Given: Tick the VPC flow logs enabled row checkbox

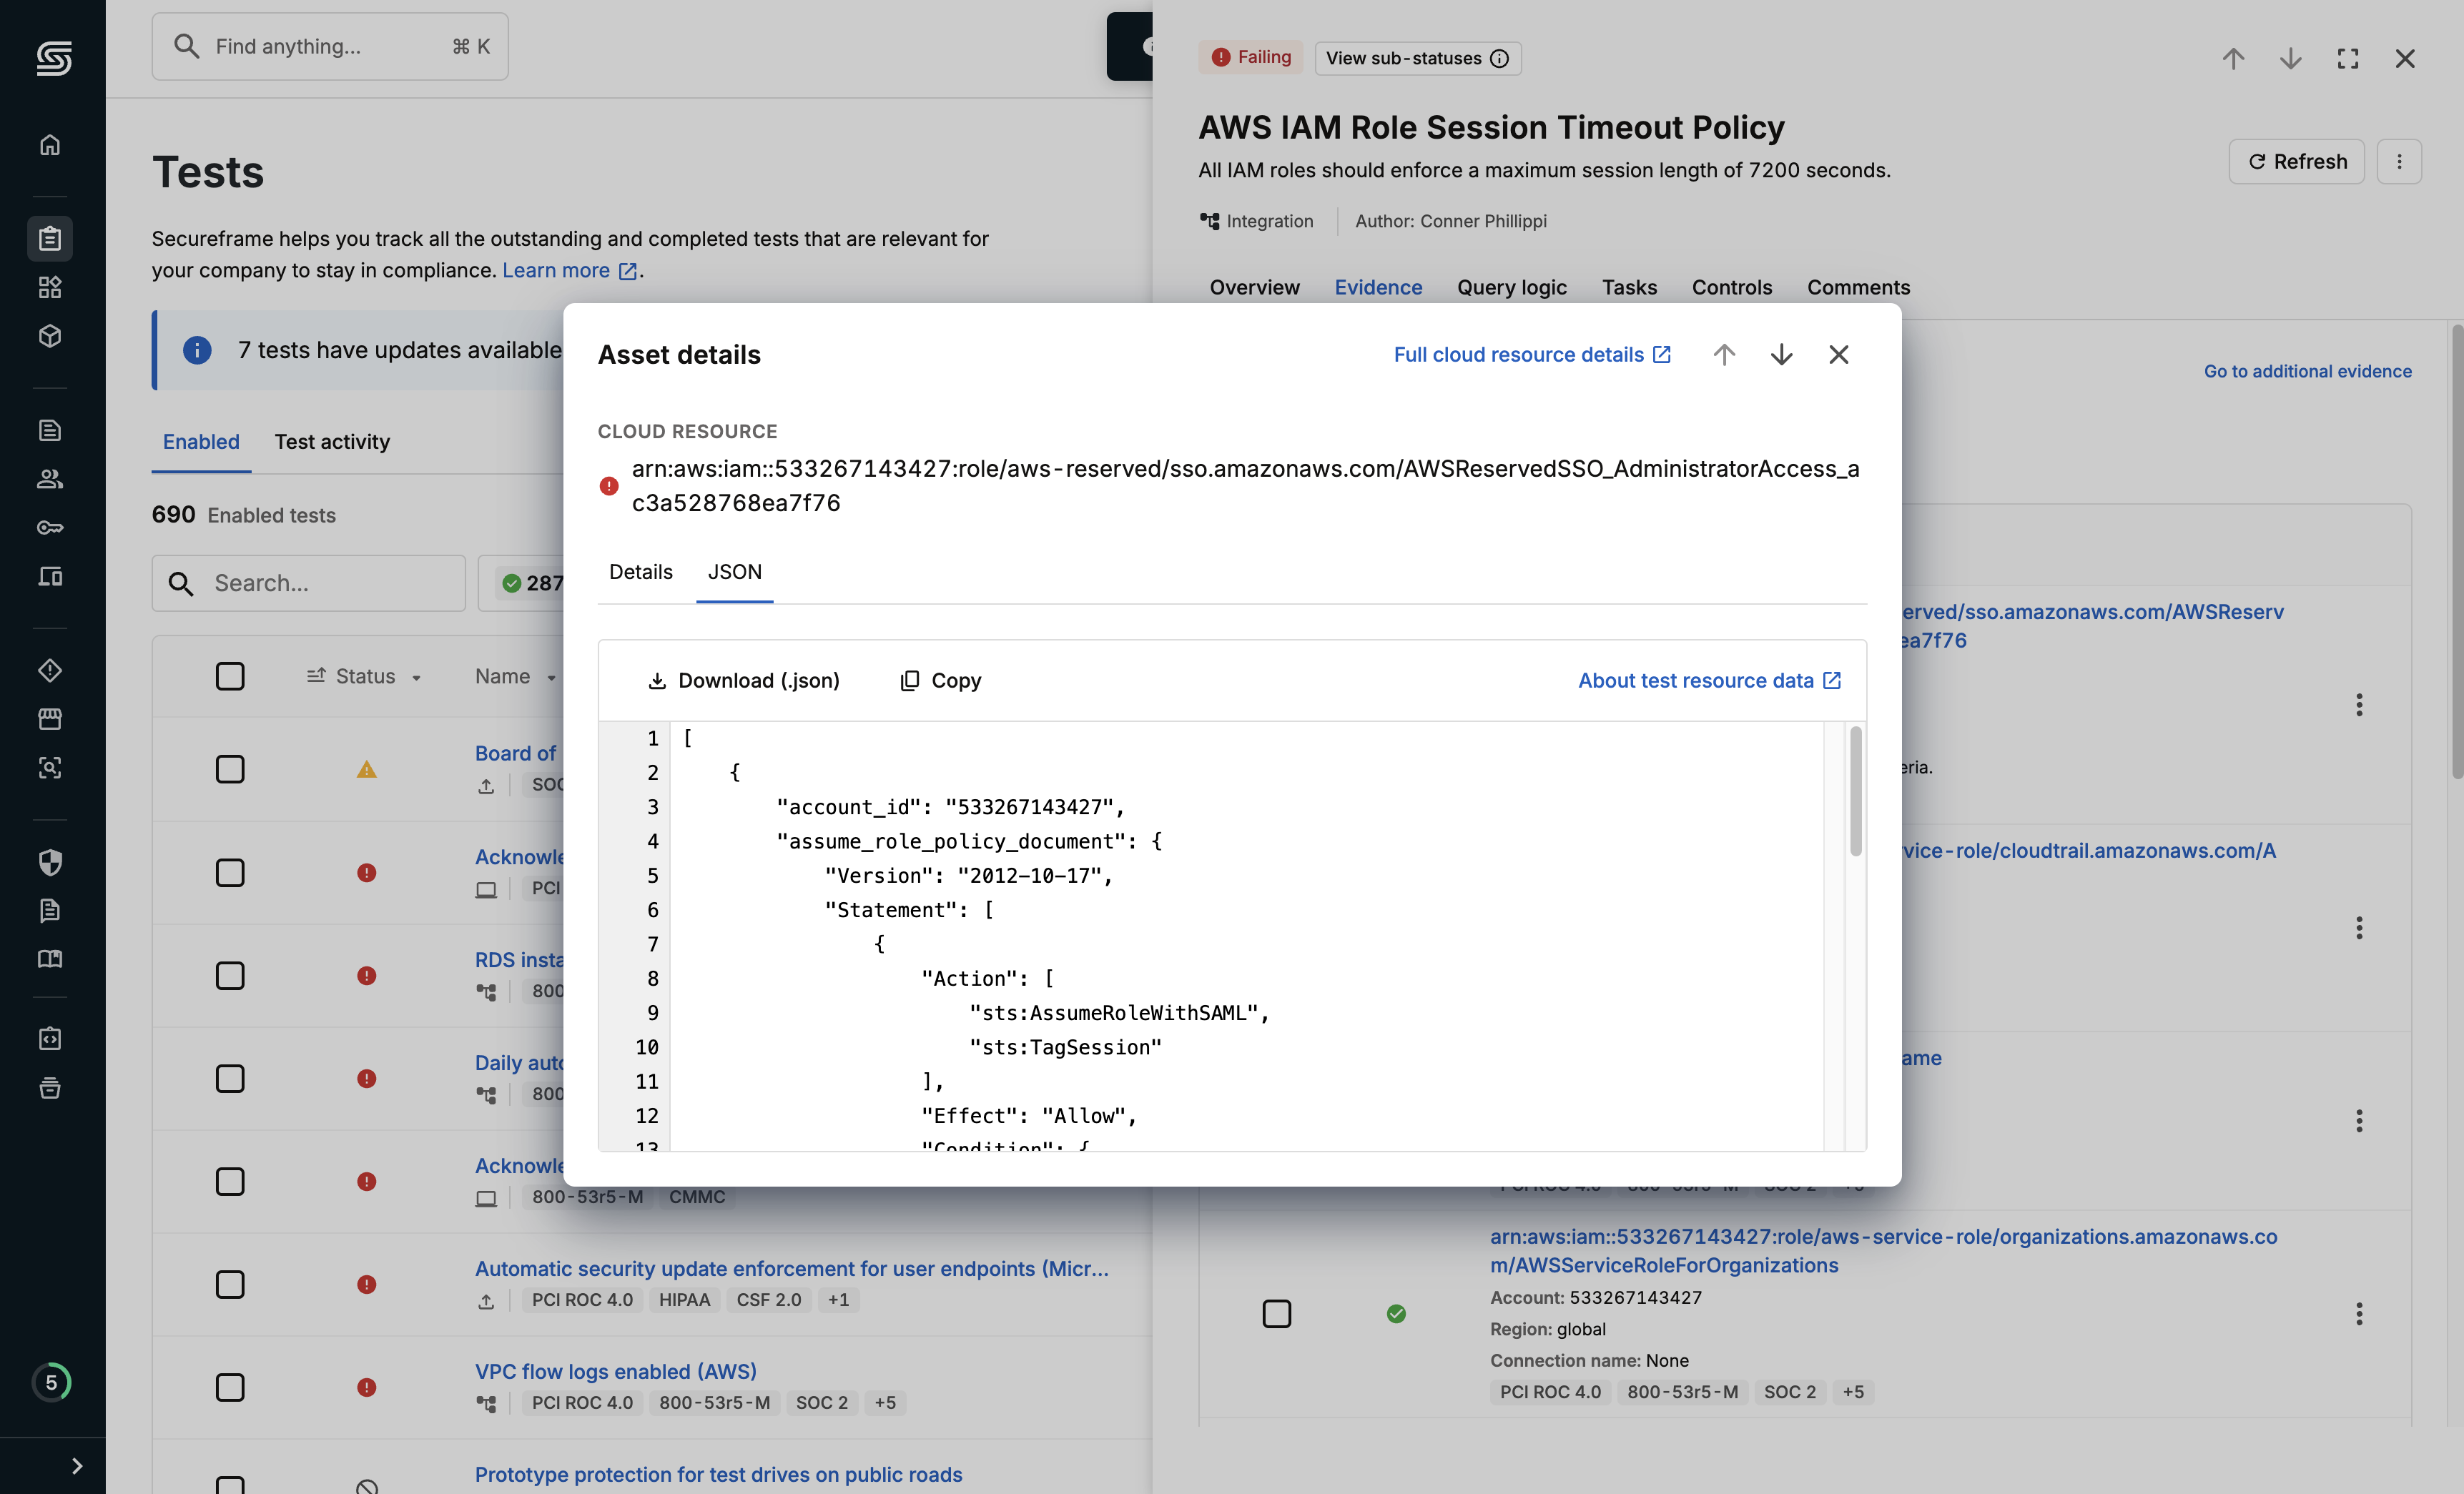Looking at the screenshot, I should [230, 1387].
